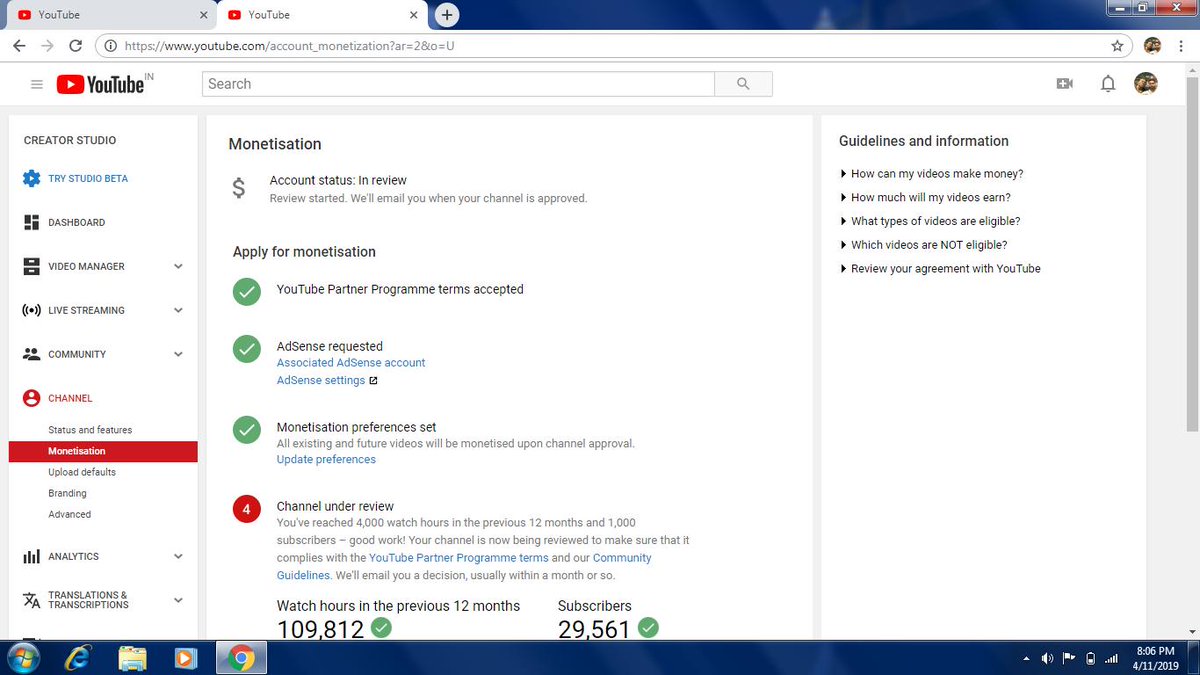The image size is (1200, 675).
Task: Open the account avatar in YouTube header
Action: [1146, 84]
